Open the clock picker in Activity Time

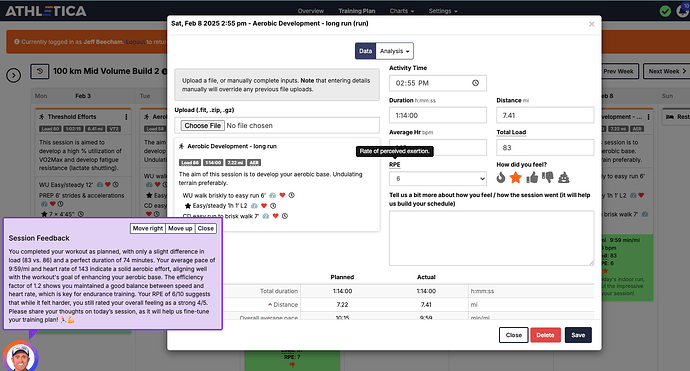pyautogui.click(x=475, y=83)
